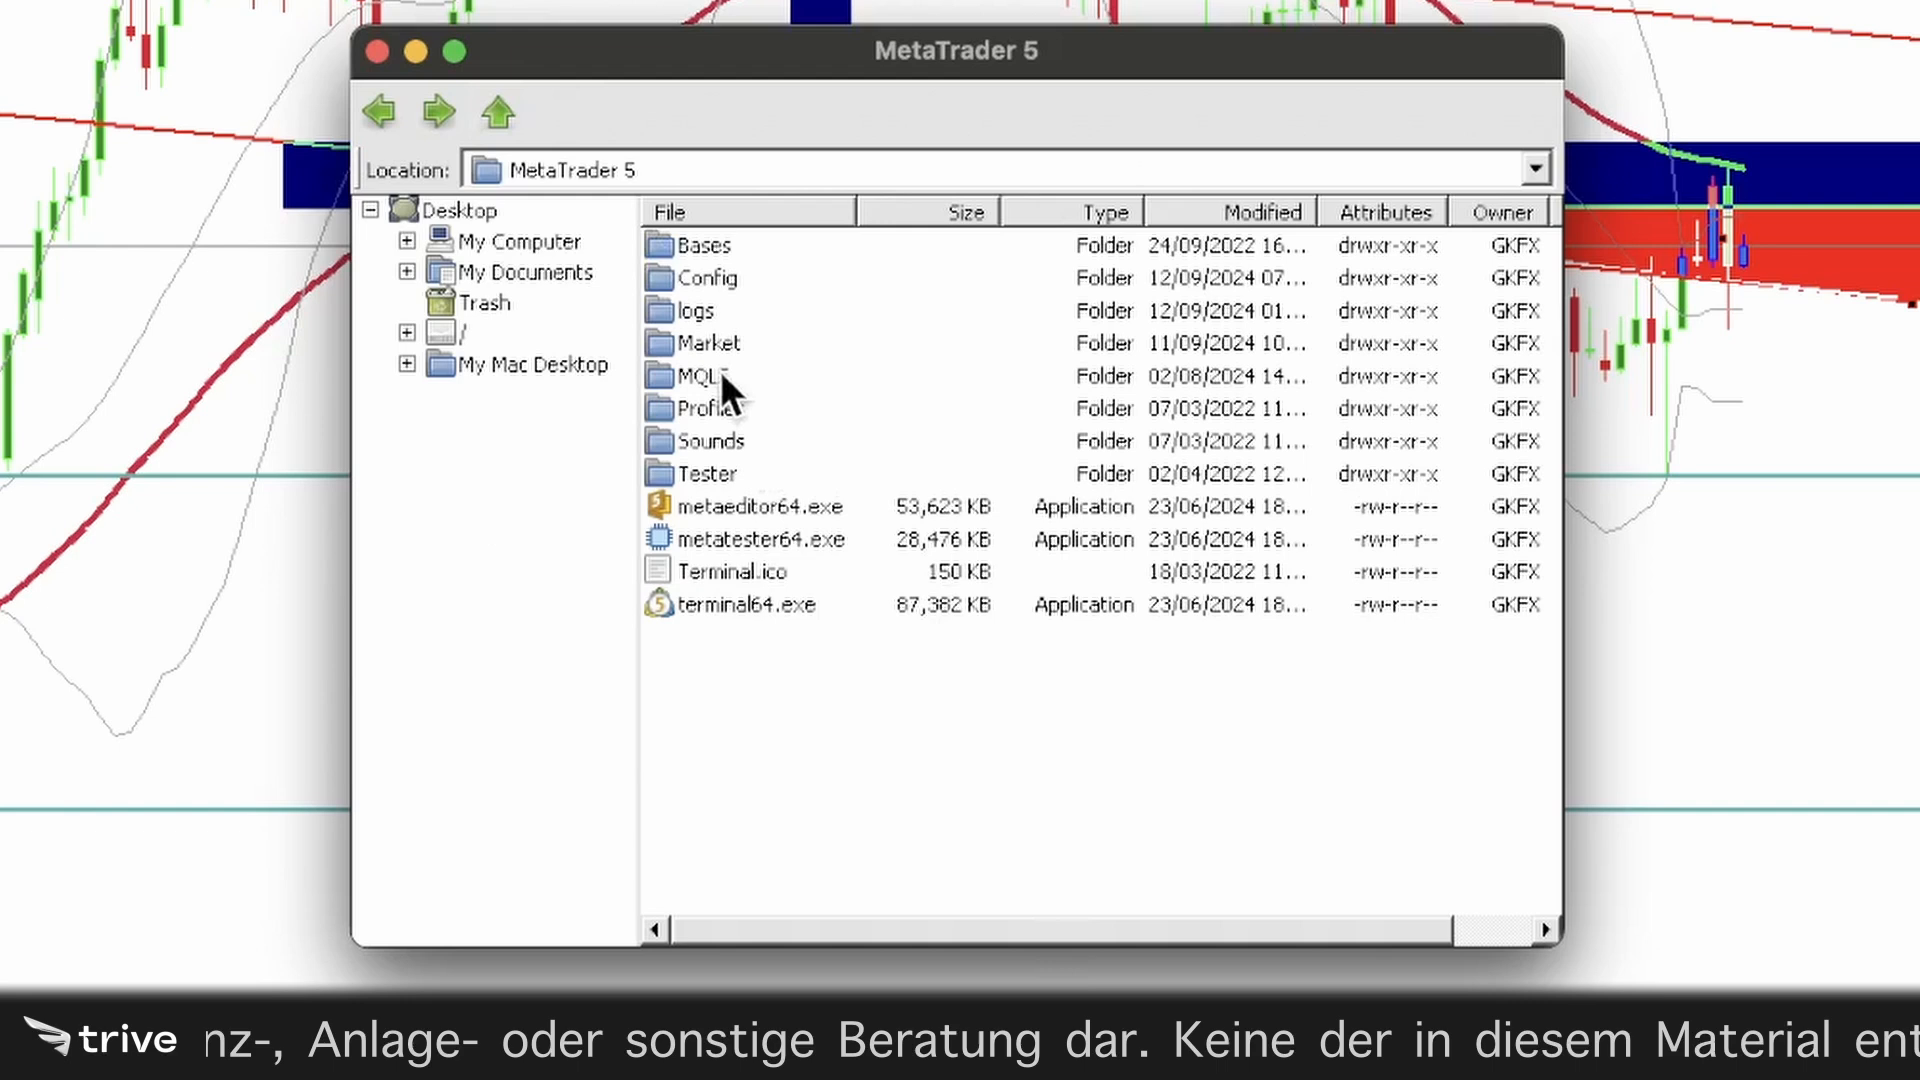Click the metatester64.exe application icon

pos(658,538)
